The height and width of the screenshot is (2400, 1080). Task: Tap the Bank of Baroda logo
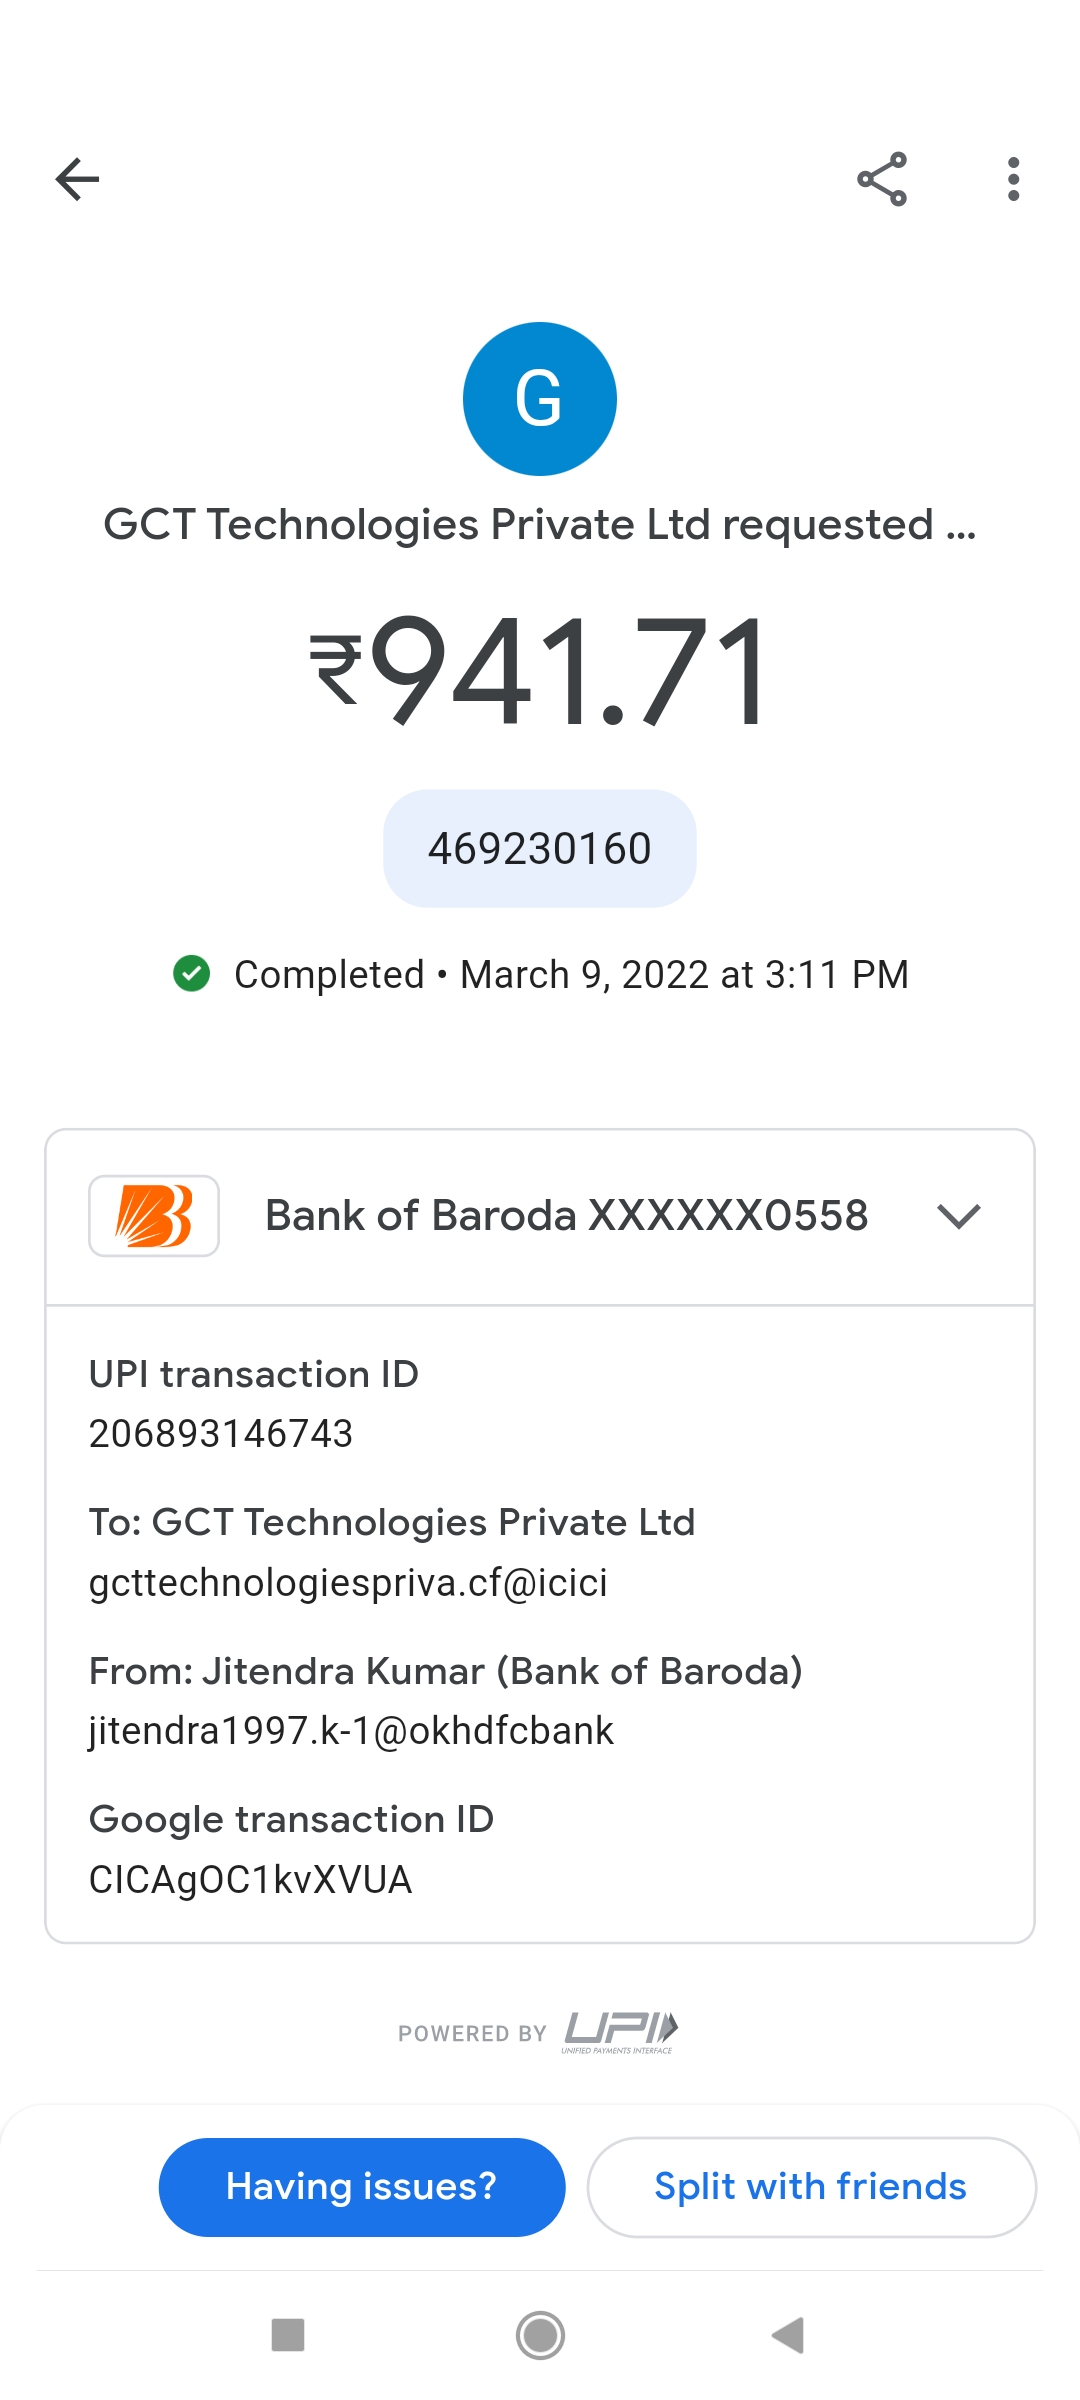pos(154,1216)
